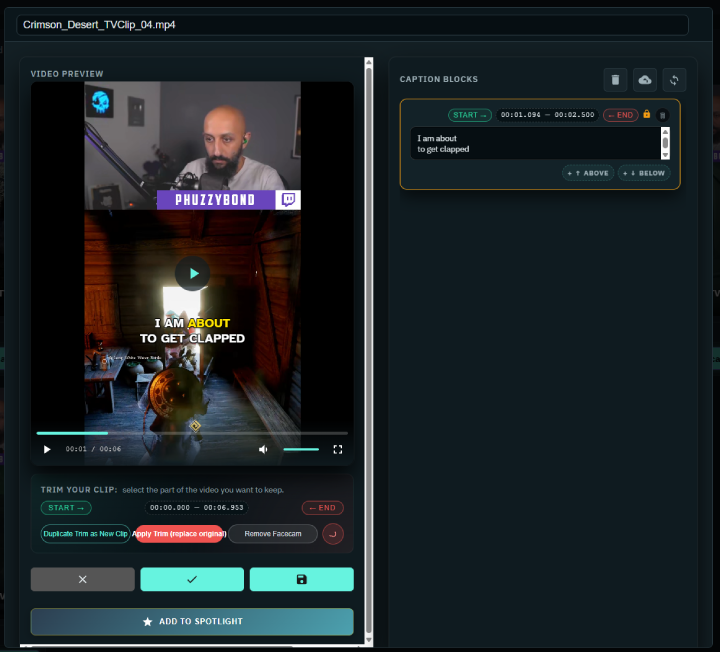Cancel with the gray X button
Screen dimensions: 720x652
(x=83, y=579)
